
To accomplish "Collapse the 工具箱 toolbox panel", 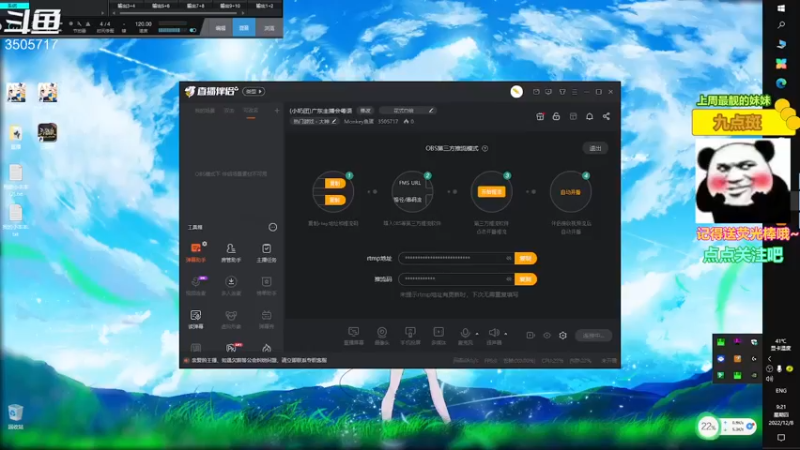I will [x=273, y=227].
